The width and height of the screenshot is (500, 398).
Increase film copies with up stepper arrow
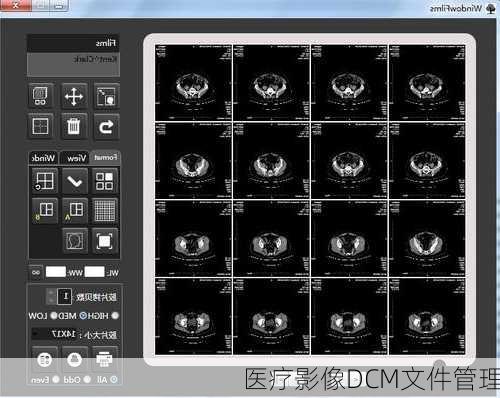click(51, 292)
